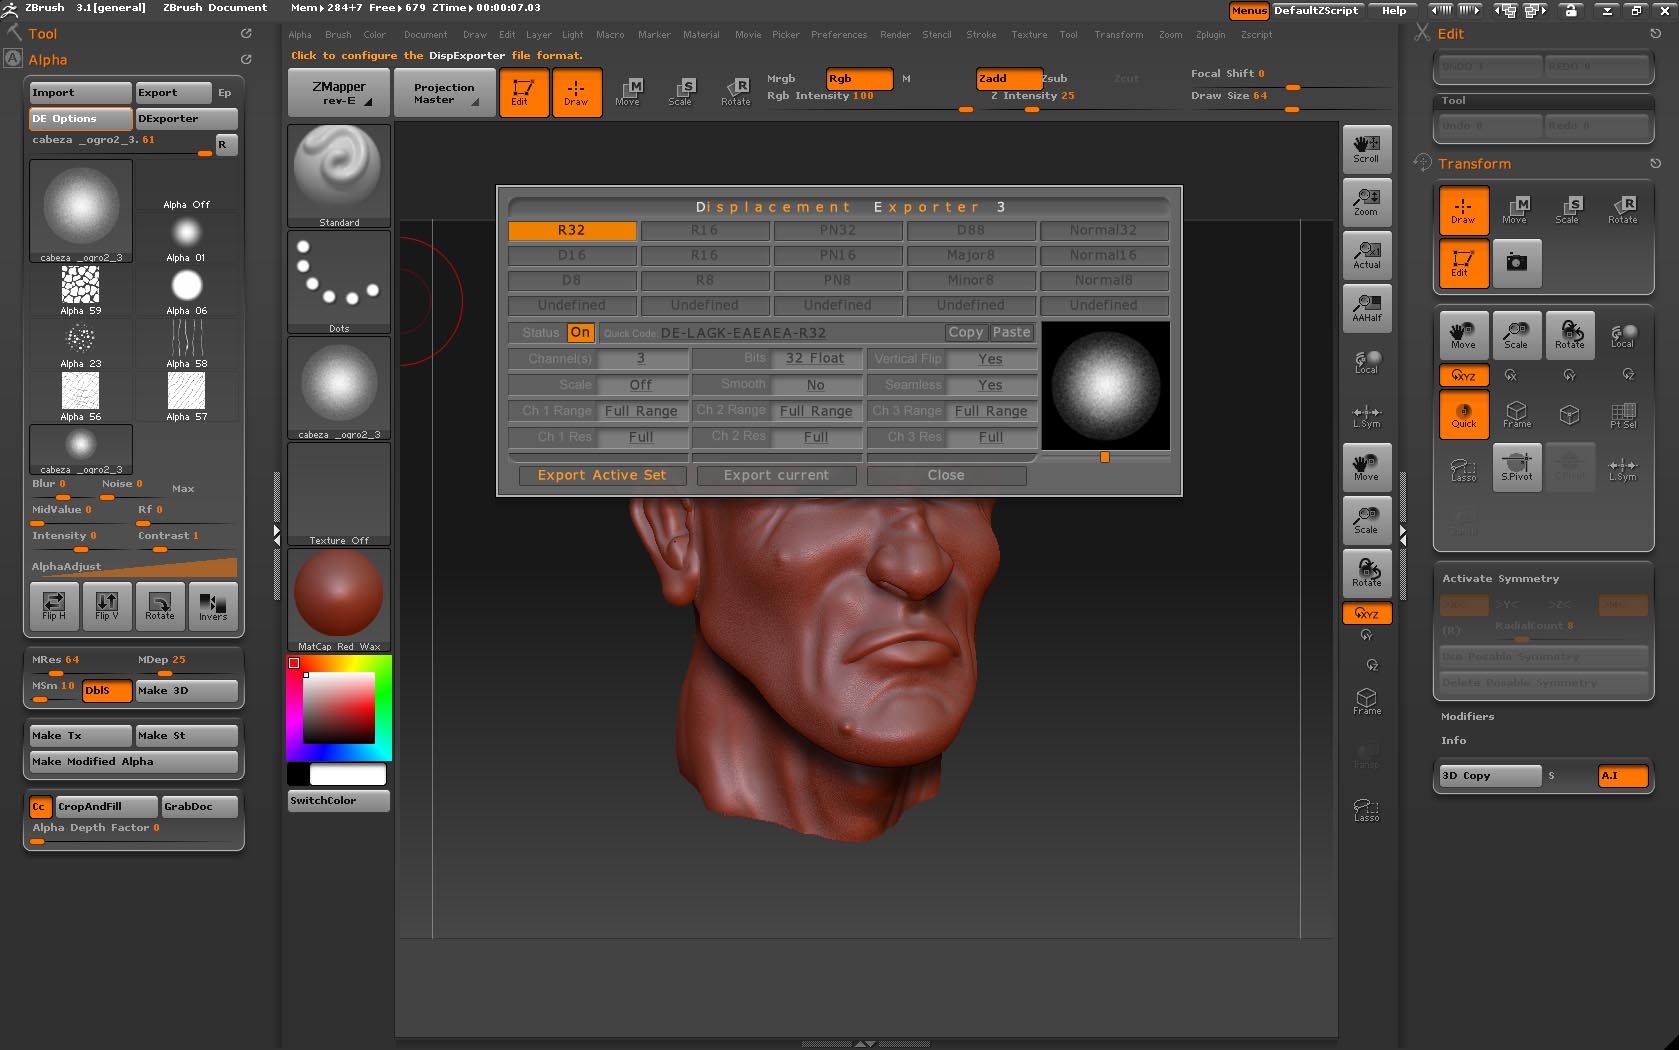Select the Alpha 57 thumbnail
This screenshot has height=1050, width=1679.
[x=186, y=397]
